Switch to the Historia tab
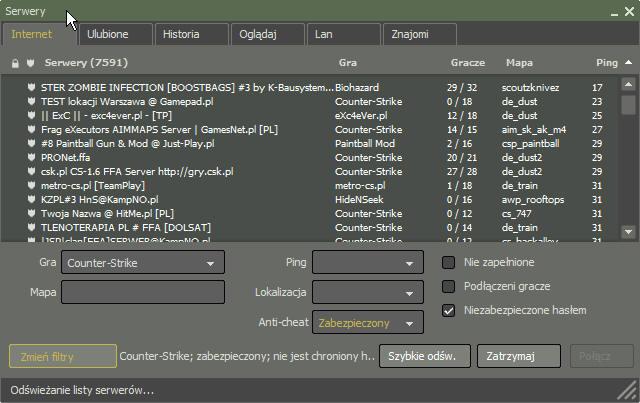 tap(192, 34)
